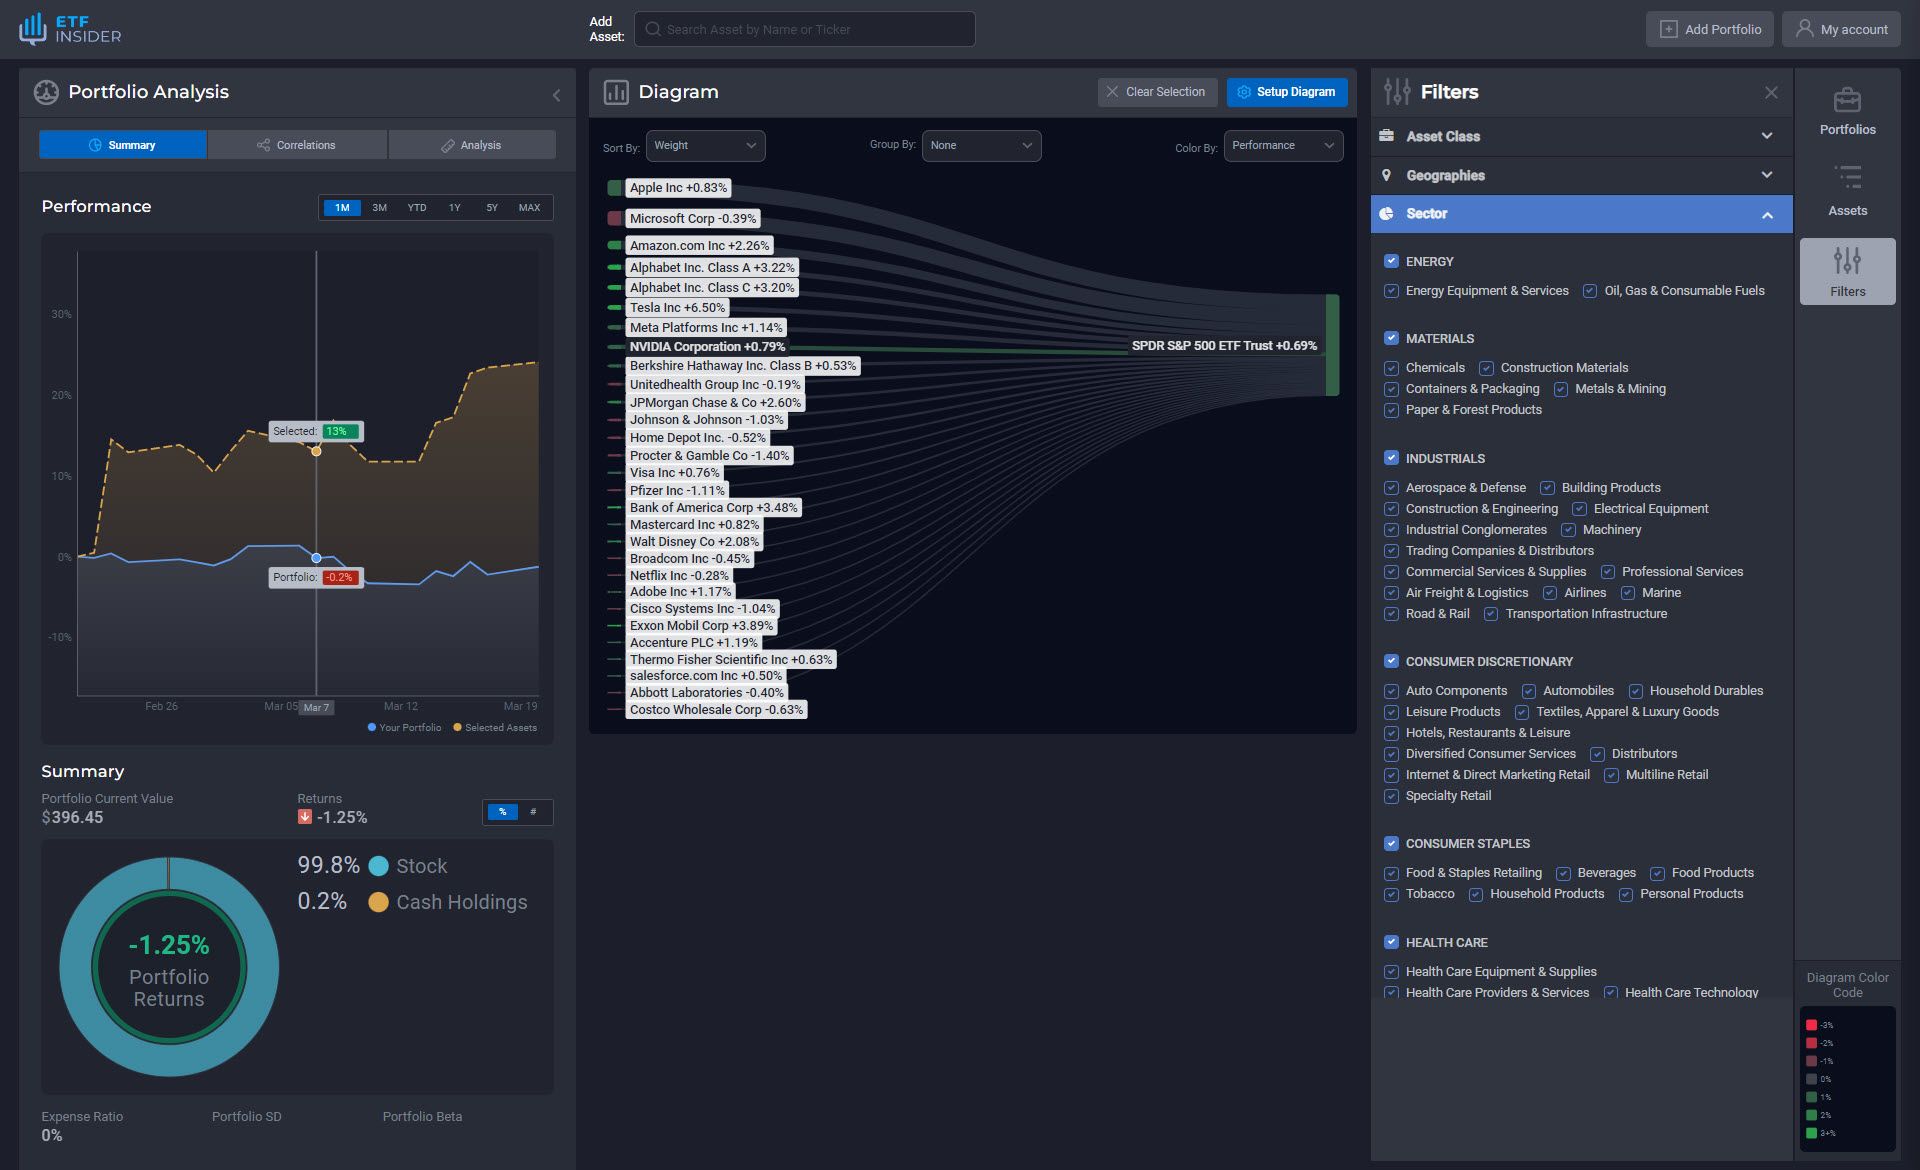Click the Search Asset by Name field
This screenshot has height=1170, width=1920.
tap(804, 29)
